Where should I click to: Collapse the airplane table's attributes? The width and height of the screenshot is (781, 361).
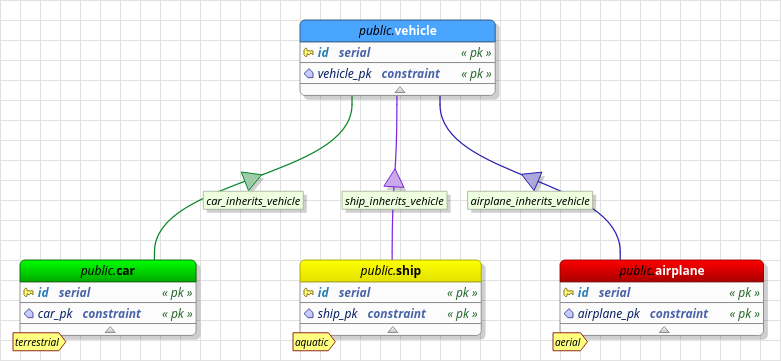(663, 330)
